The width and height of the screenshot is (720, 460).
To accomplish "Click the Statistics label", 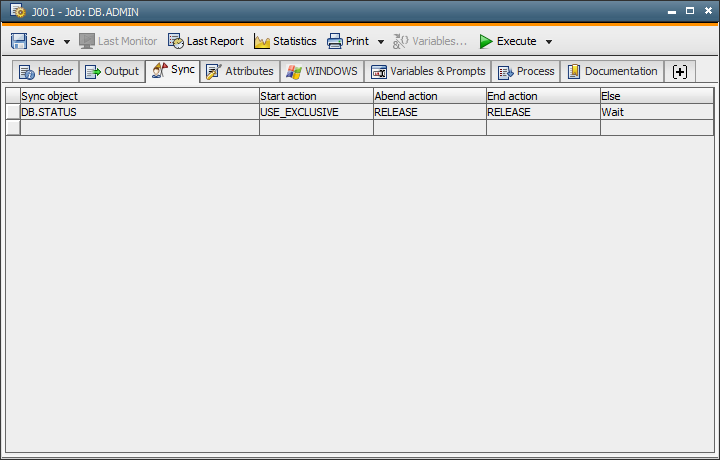I will [x=294, y=41].
